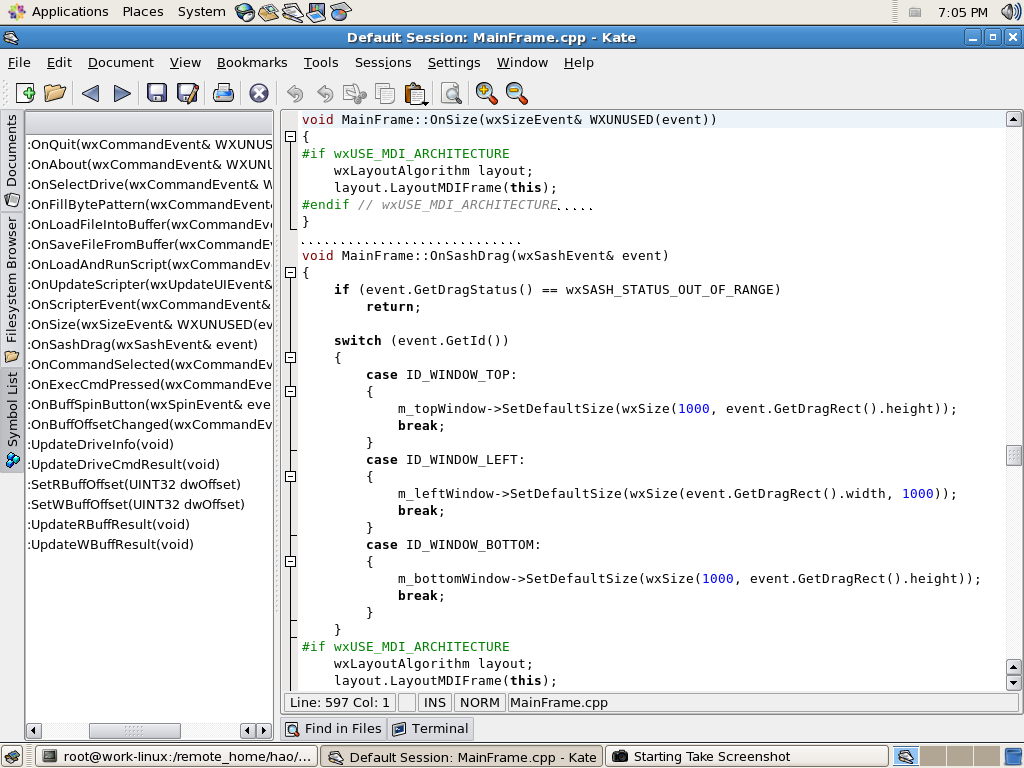Toggle the INS insert mode indicator
The height and width of the screenshot is (768, 1024).
point(434,703)
